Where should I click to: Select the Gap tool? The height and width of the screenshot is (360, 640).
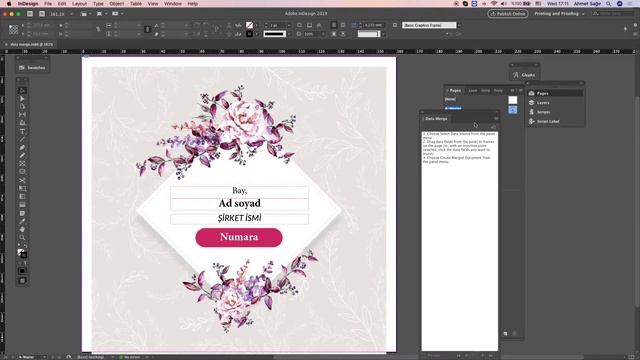tap(22, 115)
